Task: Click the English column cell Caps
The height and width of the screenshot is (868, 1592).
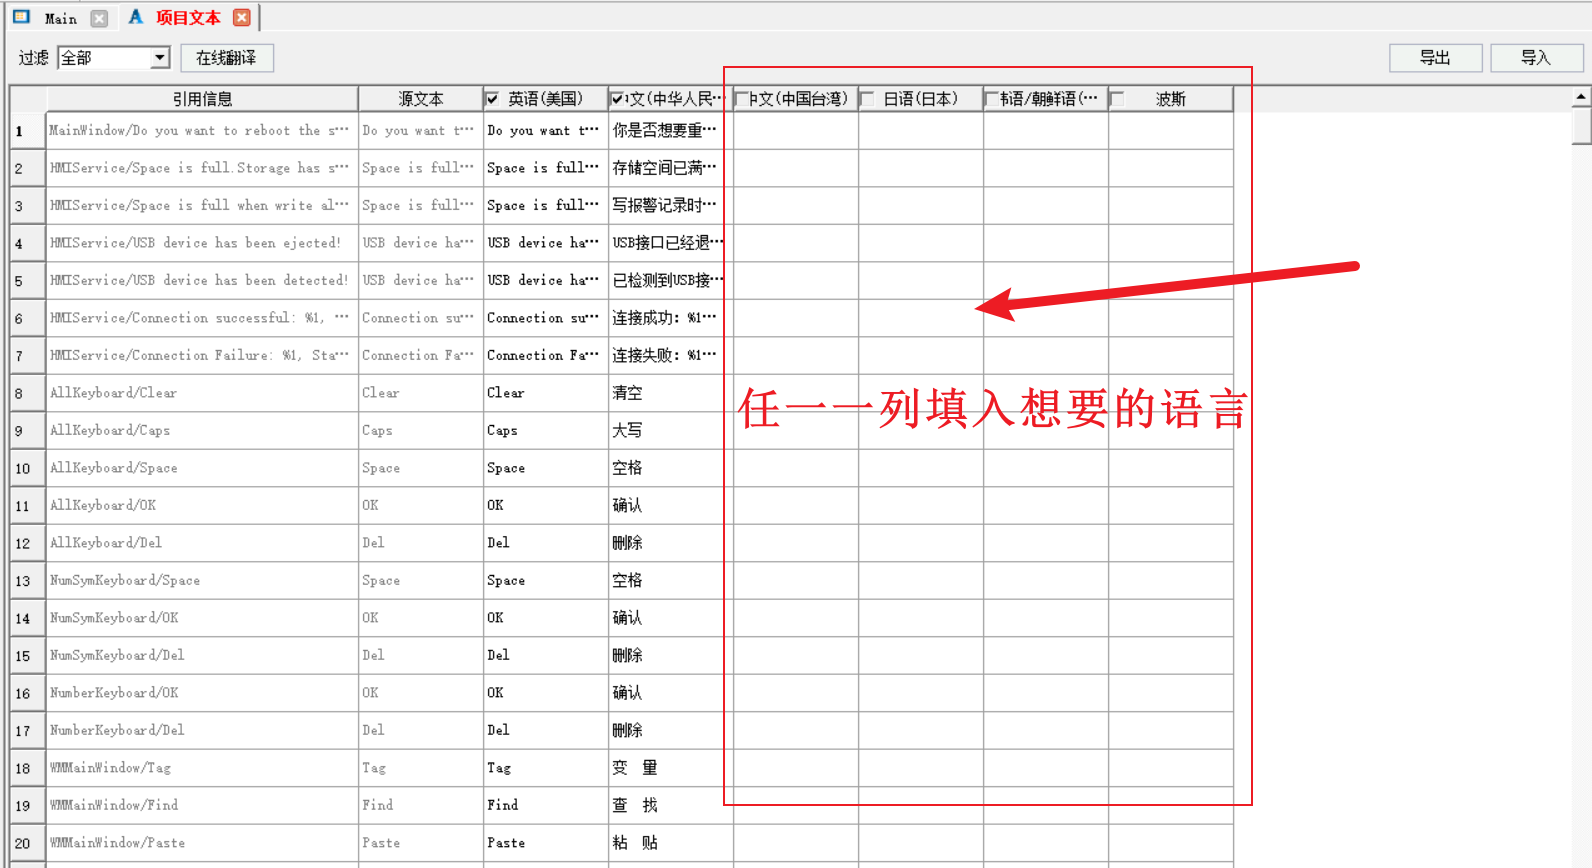Action: tap(545, 431)
